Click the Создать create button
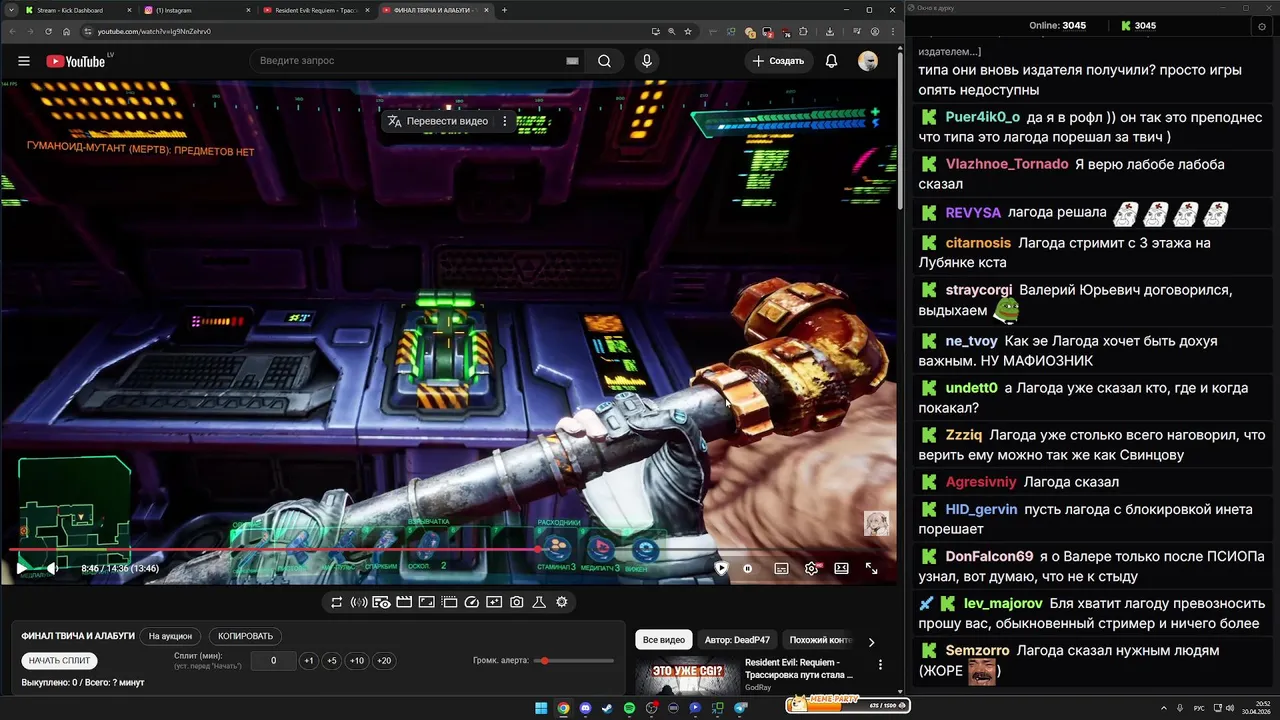This screenshot has height=720, width=1280. (778, 61)
